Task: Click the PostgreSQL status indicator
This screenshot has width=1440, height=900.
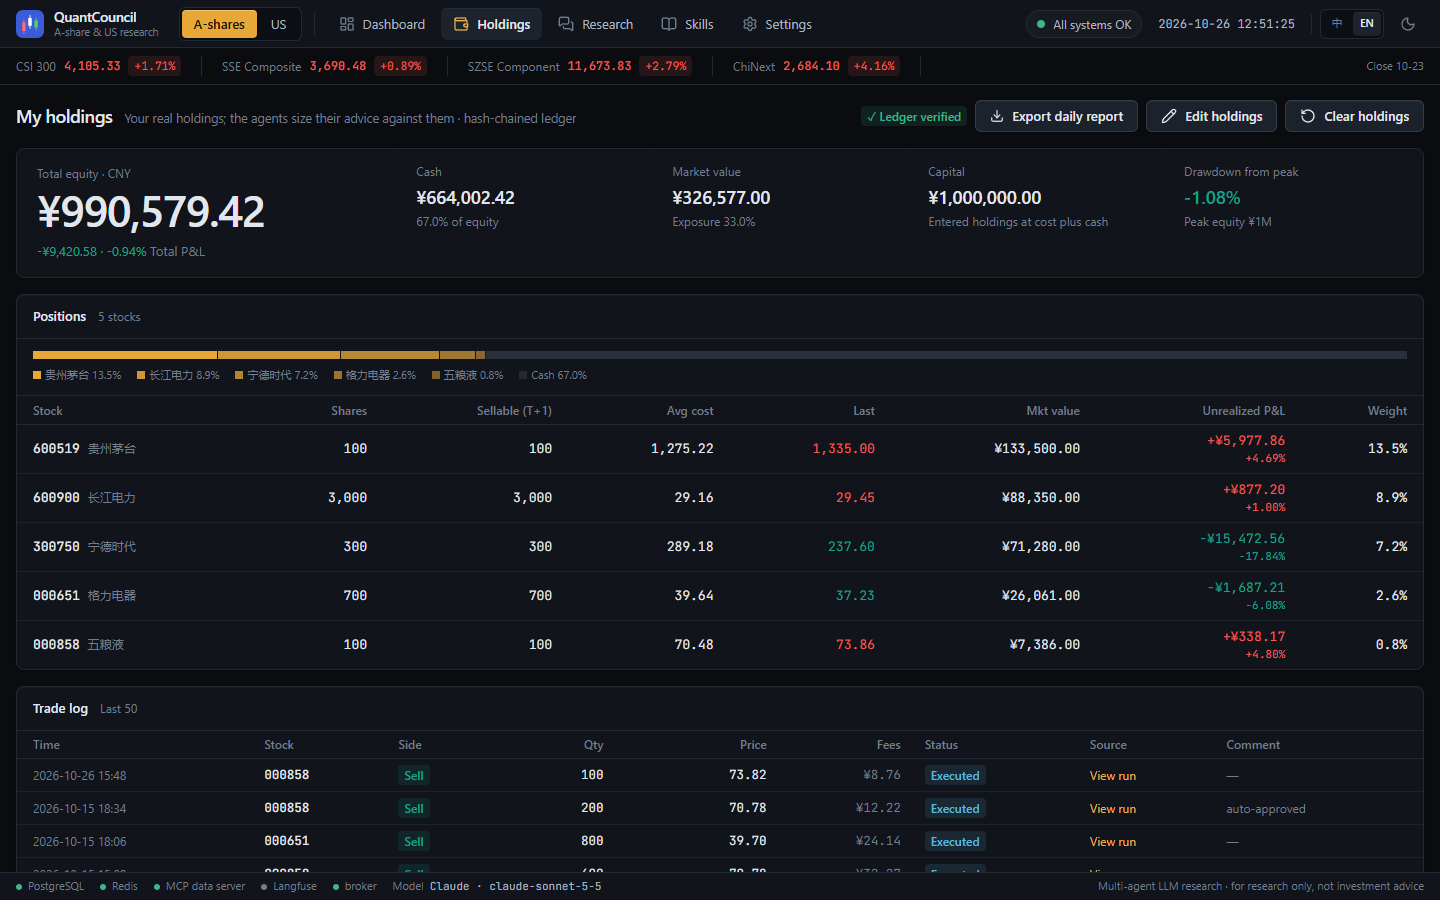Action: coord(50,886)
